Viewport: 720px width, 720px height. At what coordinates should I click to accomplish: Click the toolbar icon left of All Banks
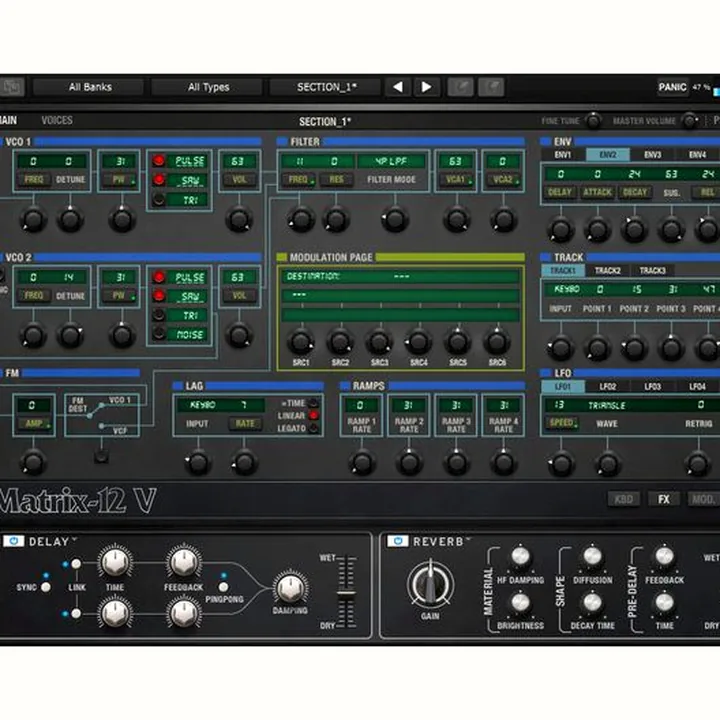(12, 87)
